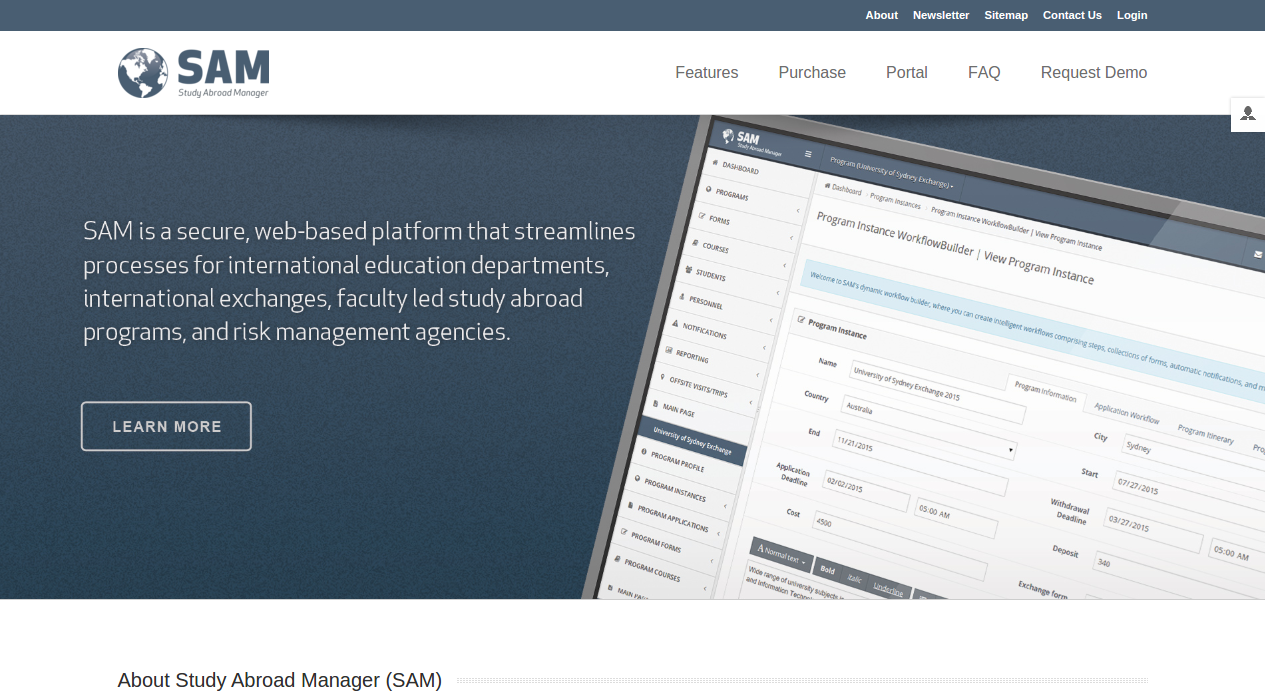Select Contact Us in top bar
The height and width of the screenshot is (699, 1265).
click(1072, 15)
